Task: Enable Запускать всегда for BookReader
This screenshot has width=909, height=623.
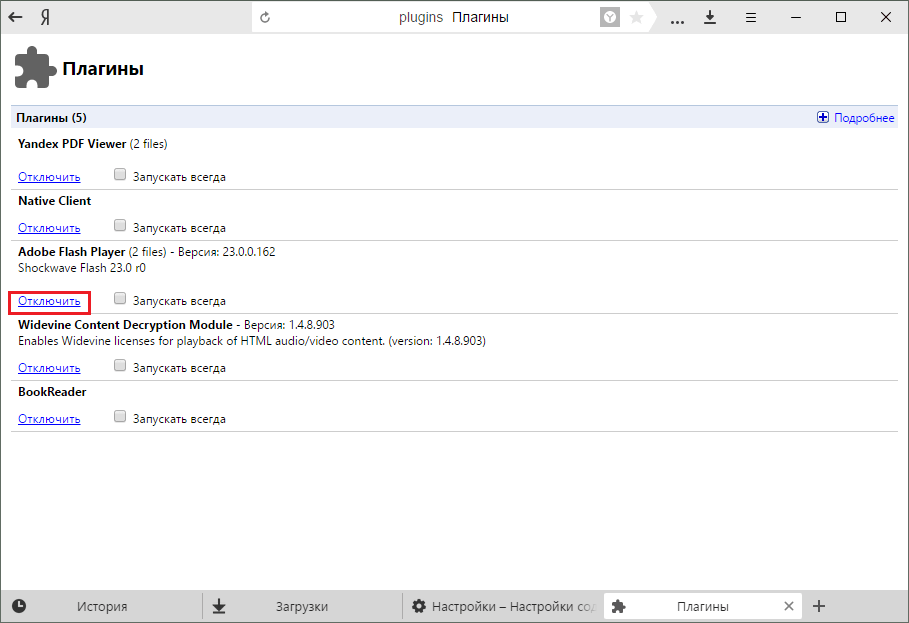Action: (120, 416)
